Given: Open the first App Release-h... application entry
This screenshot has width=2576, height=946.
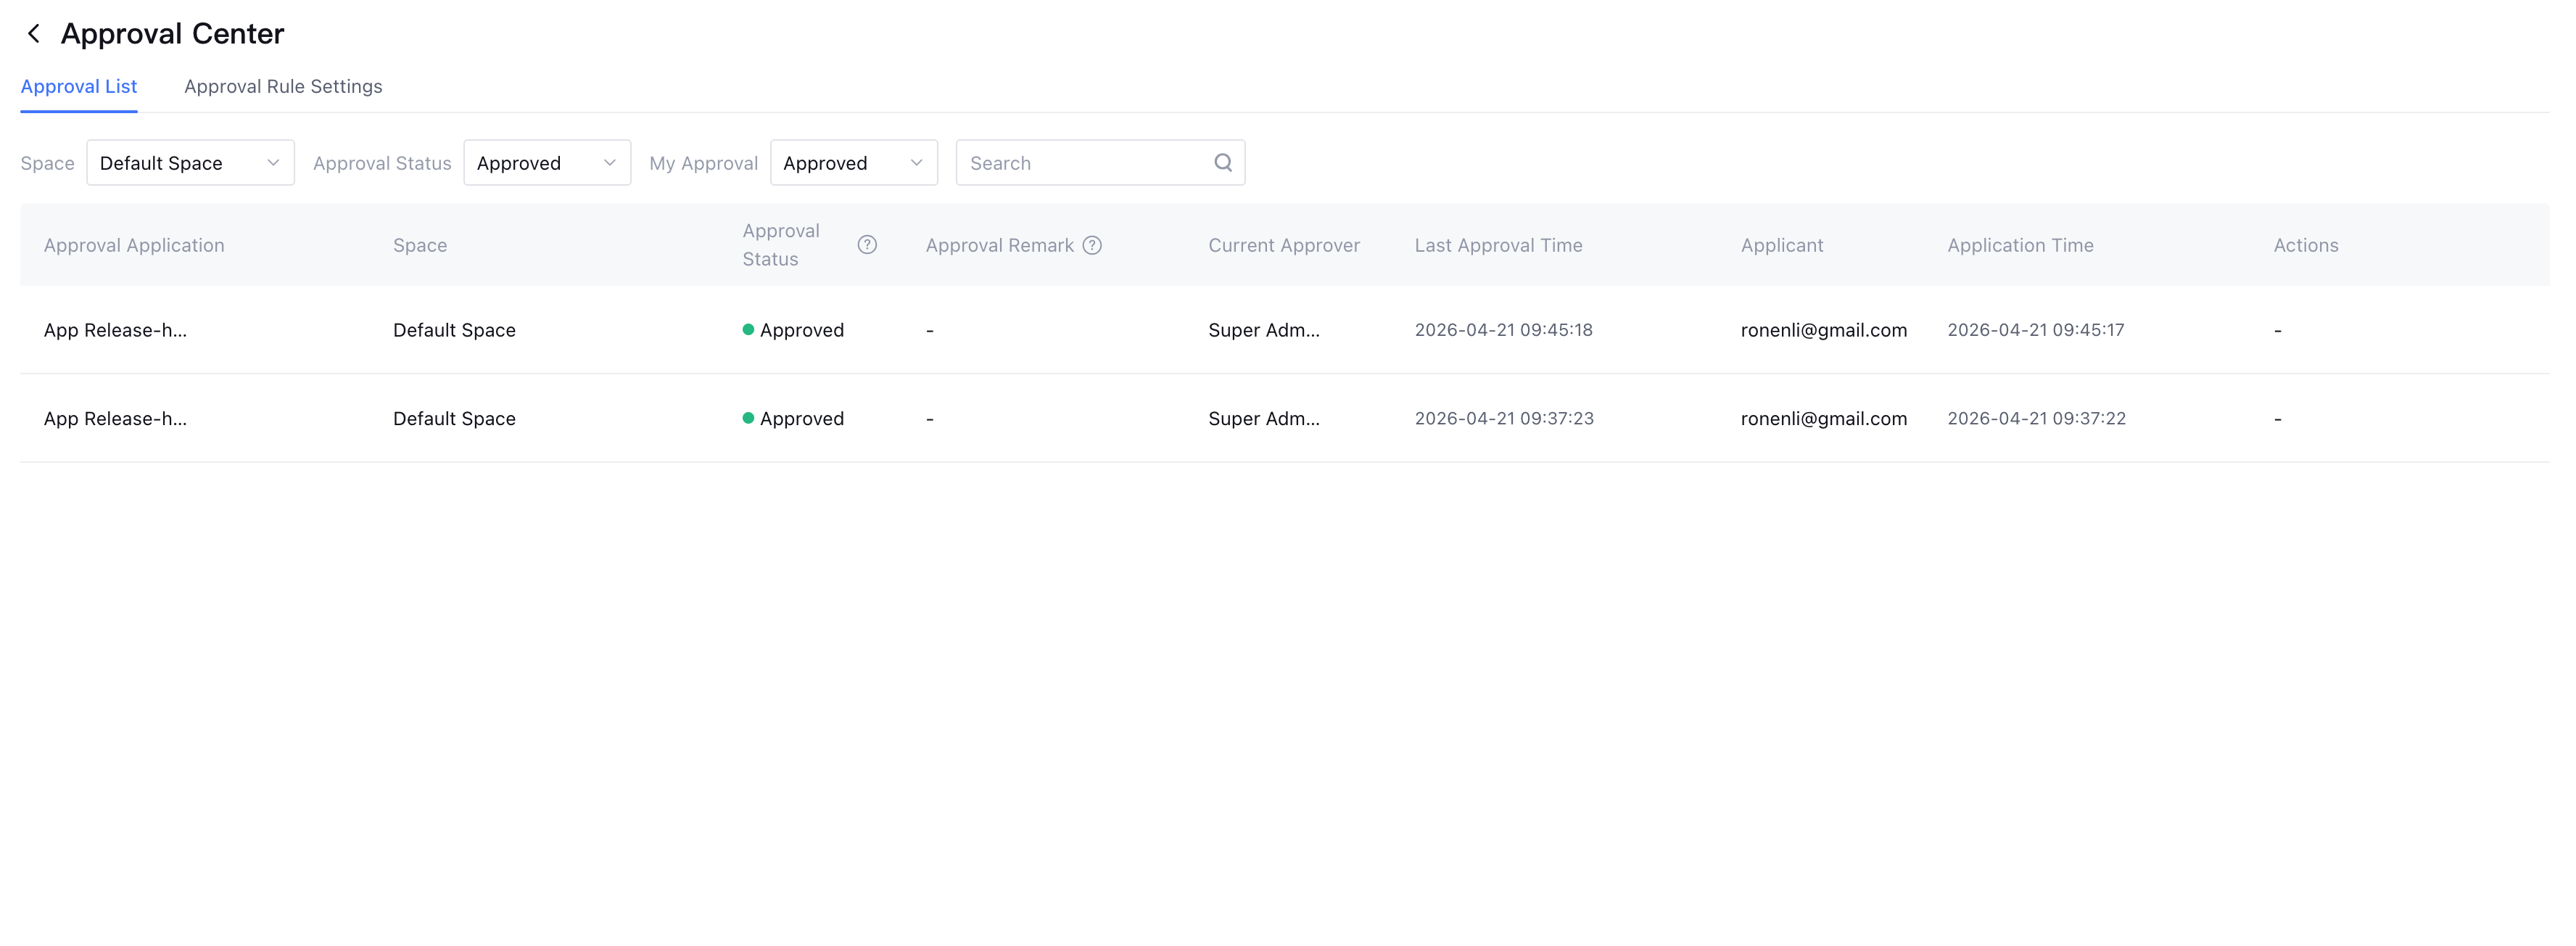Looking at the screenshot, I should click(115, 330).
